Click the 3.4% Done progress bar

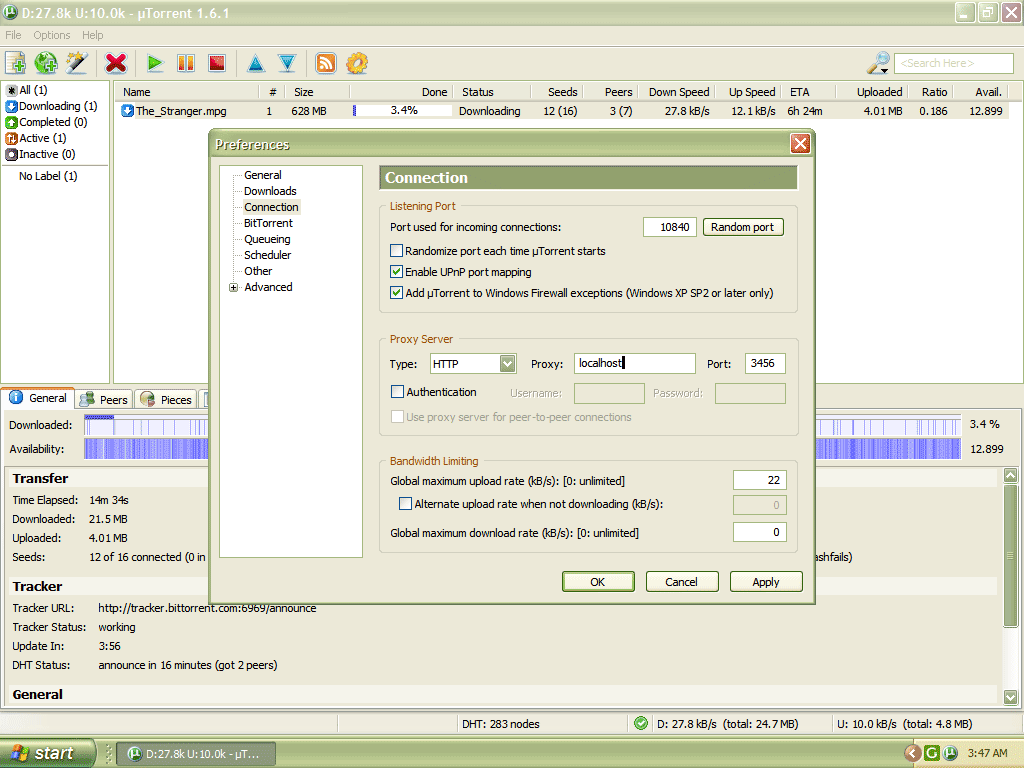pyautogui.click(x=402, y=111)
